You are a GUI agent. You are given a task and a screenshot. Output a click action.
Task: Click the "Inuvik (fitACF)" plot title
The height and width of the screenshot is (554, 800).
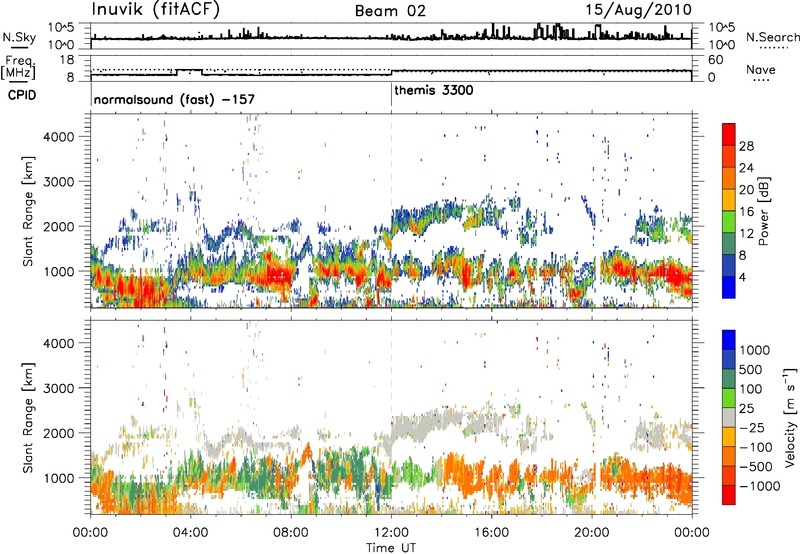[156, 9]
